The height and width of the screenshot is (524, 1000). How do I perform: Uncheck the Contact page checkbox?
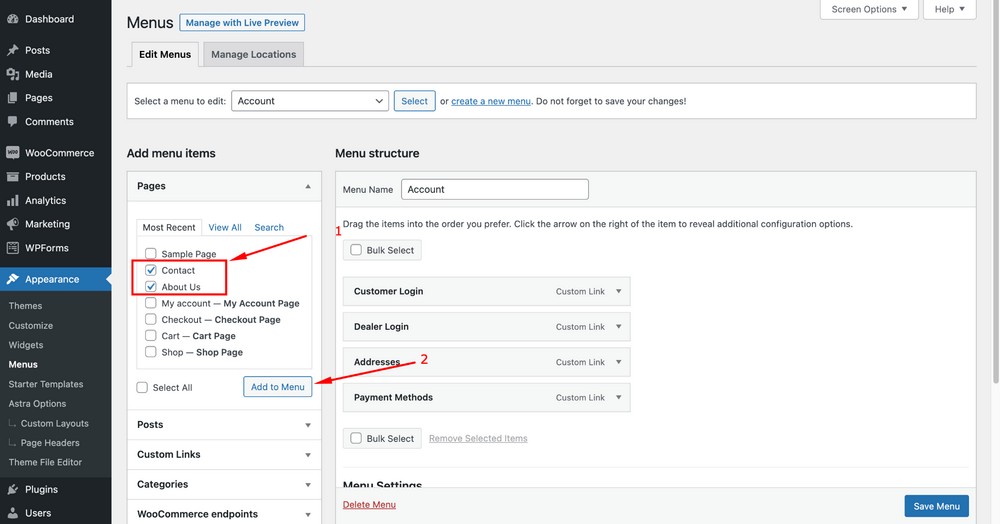(151, 271)
